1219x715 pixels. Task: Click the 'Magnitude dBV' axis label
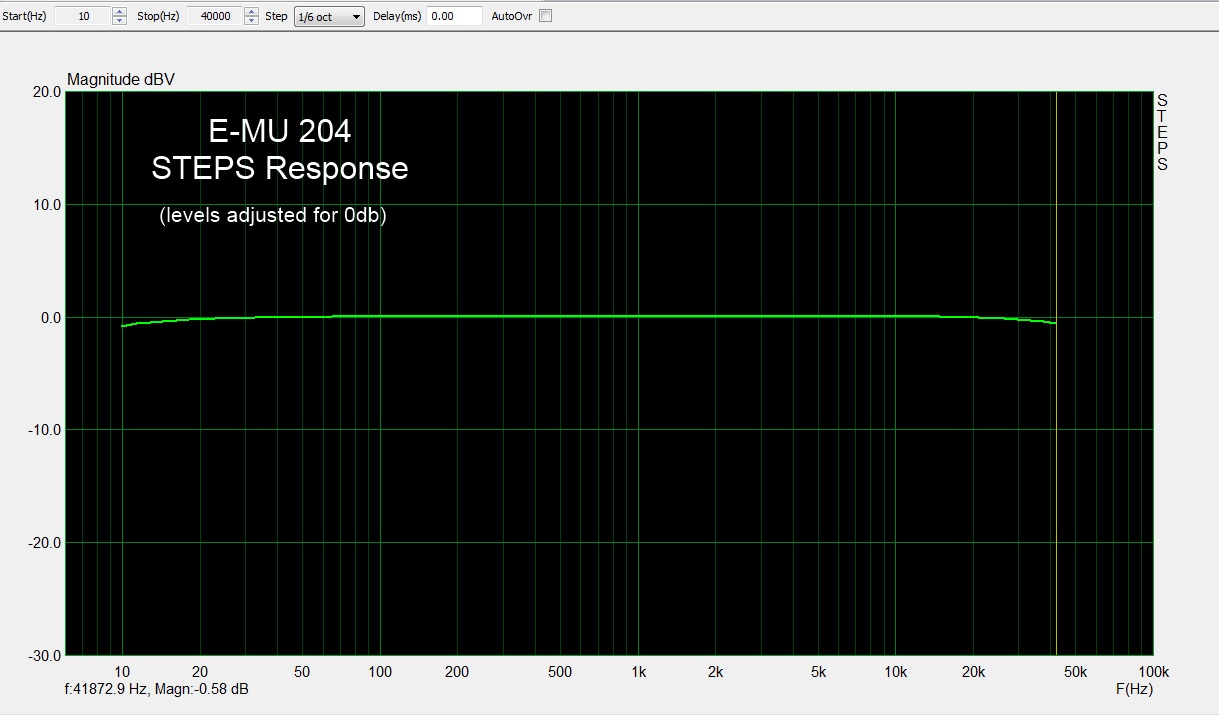point(121,79)
